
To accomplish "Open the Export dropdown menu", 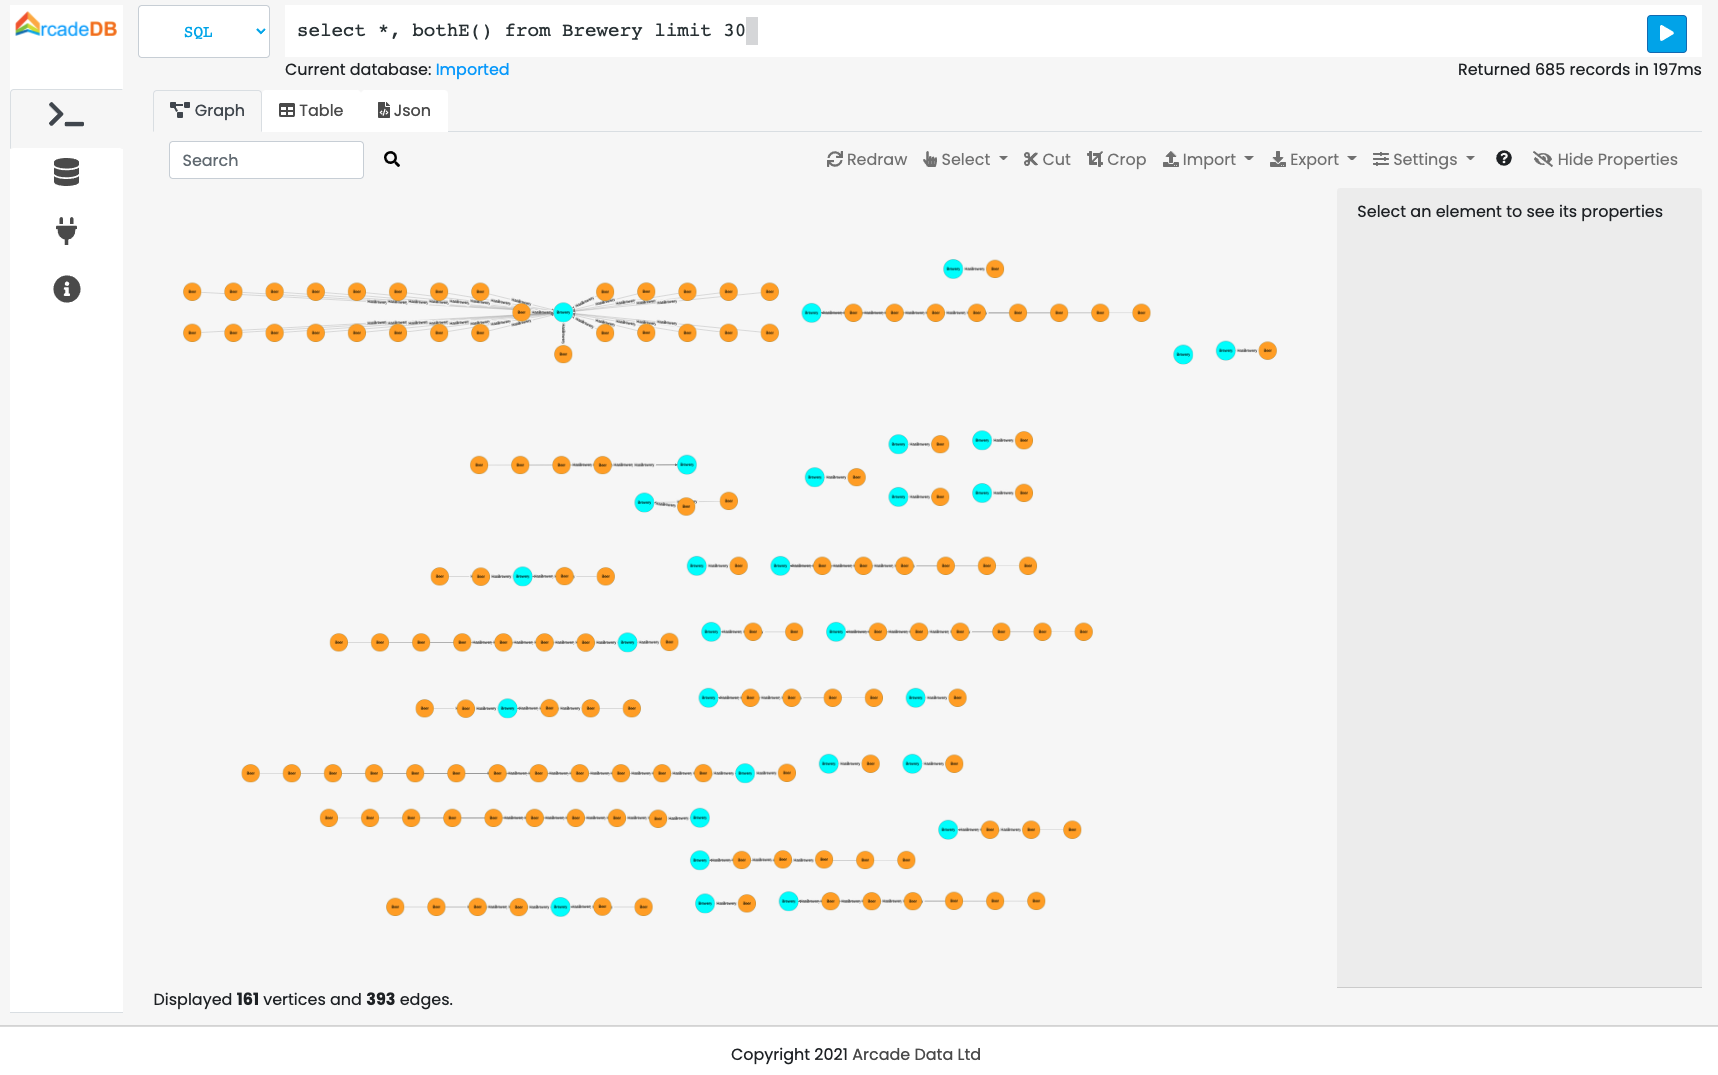I will [1312, 159].
